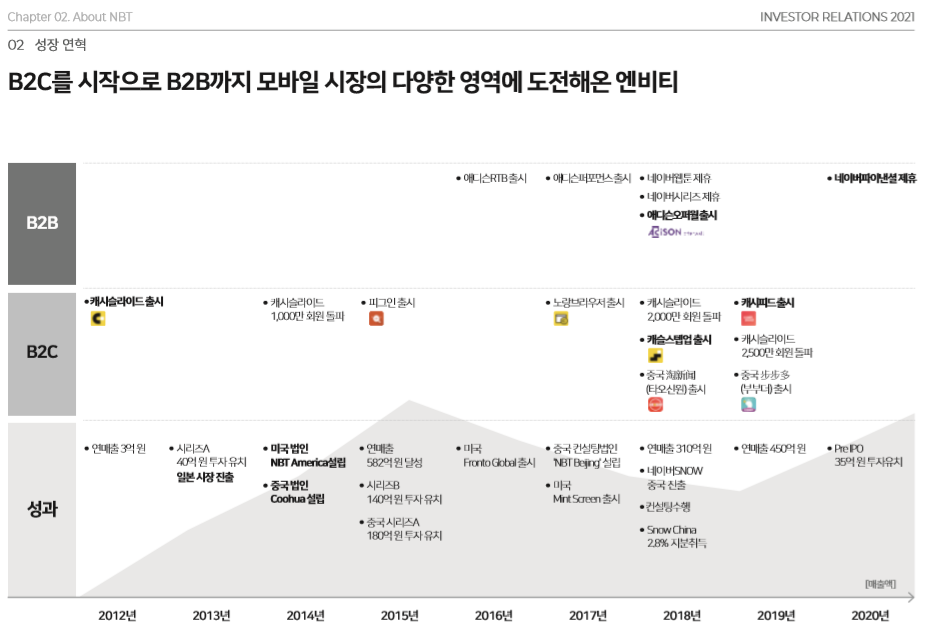
Task: Click the 'Snow China' entry
Action: (671, 530)
